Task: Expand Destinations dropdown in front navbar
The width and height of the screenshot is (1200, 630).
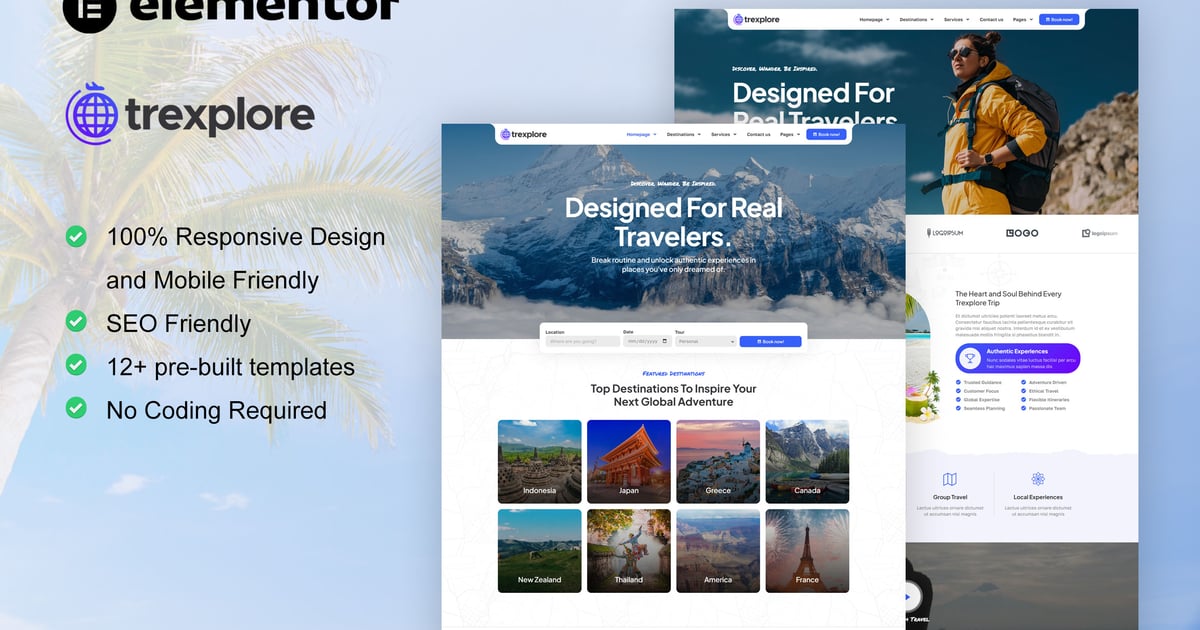Action: (684, 134)
